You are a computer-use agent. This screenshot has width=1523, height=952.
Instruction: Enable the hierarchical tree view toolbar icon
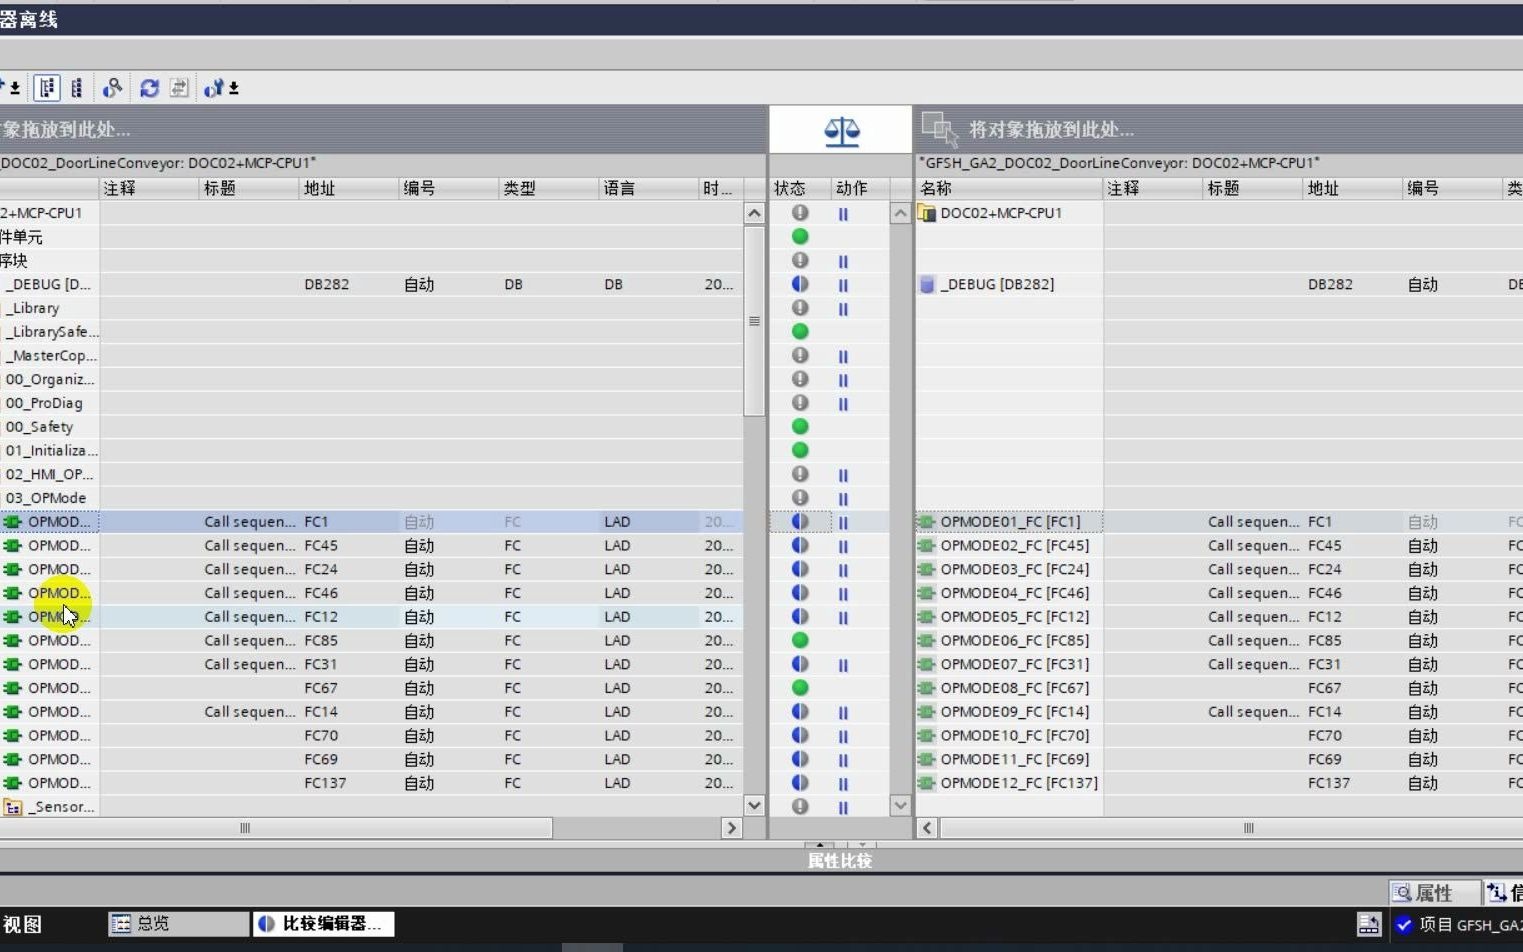click(47, 88)
